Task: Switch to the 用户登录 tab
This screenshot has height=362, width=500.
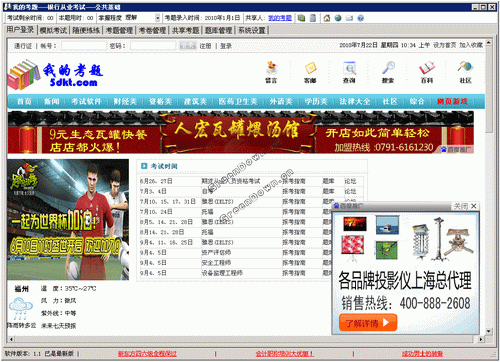Action: (20, 30)
